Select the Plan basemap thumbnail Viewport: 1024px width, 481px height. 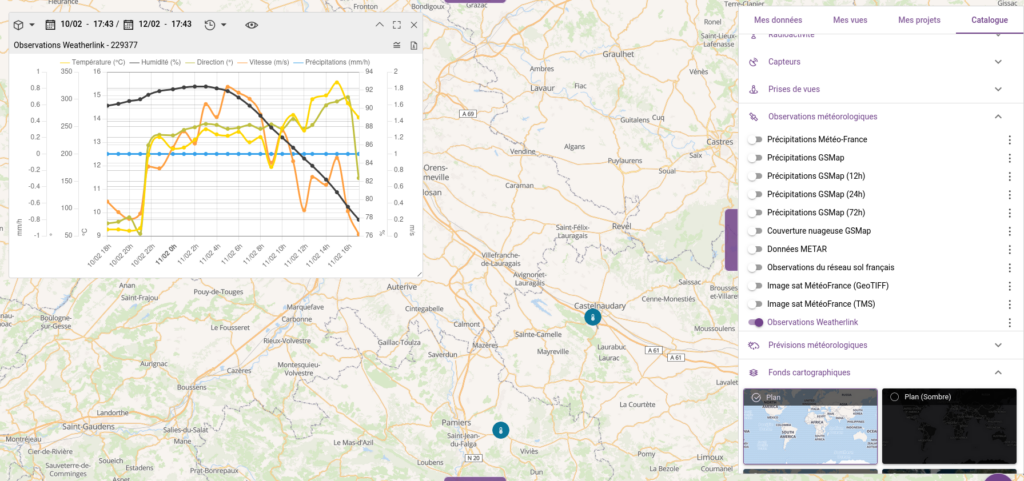pos(810,426)
